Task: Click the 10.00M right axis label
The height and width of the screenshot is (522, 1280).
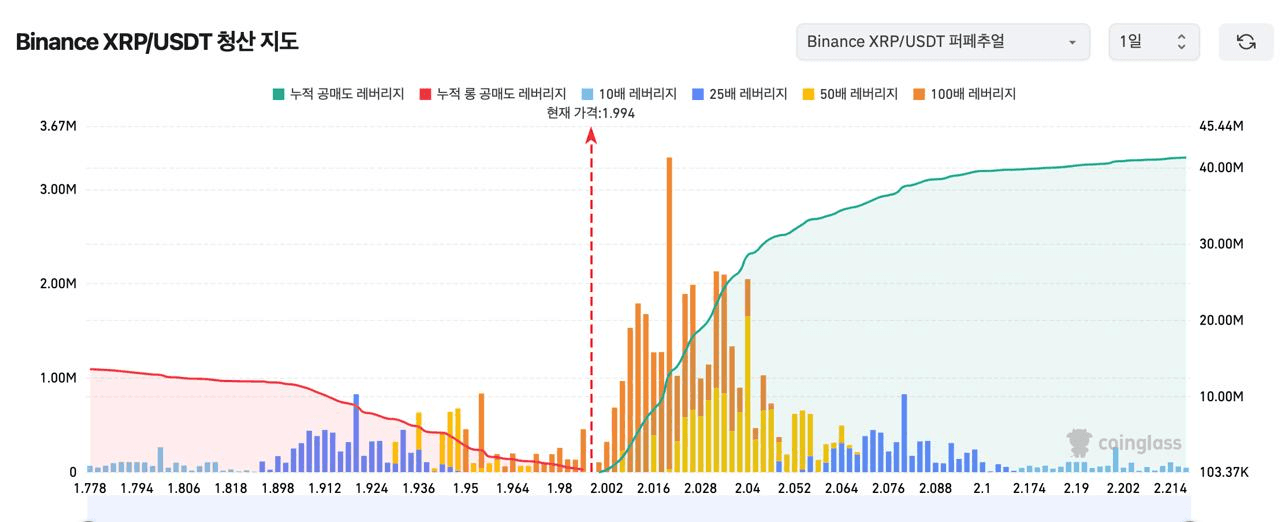Action: 1220,396
